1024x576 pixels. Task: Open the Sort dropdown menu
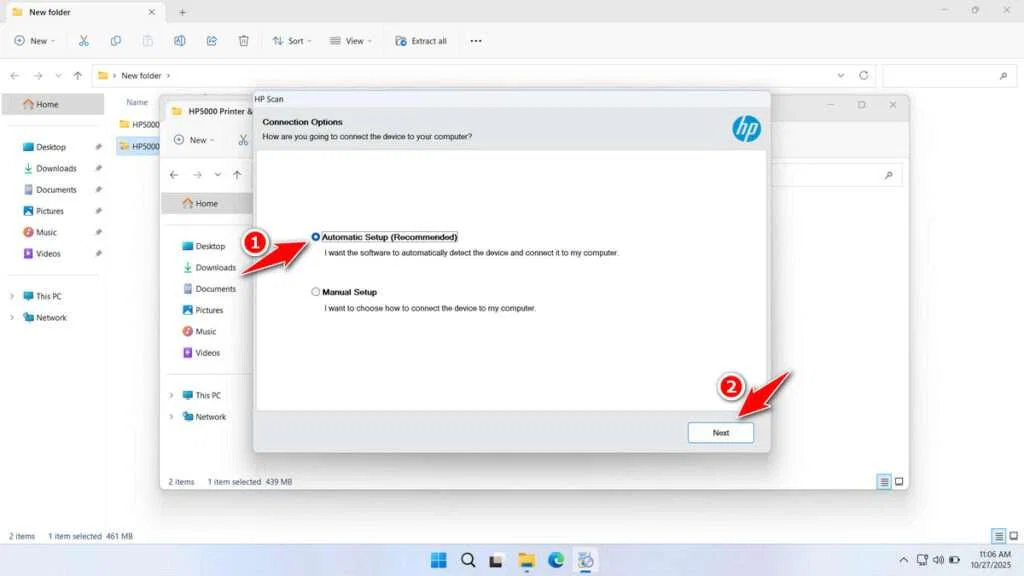pyautogui.click(x=292, y=41)
